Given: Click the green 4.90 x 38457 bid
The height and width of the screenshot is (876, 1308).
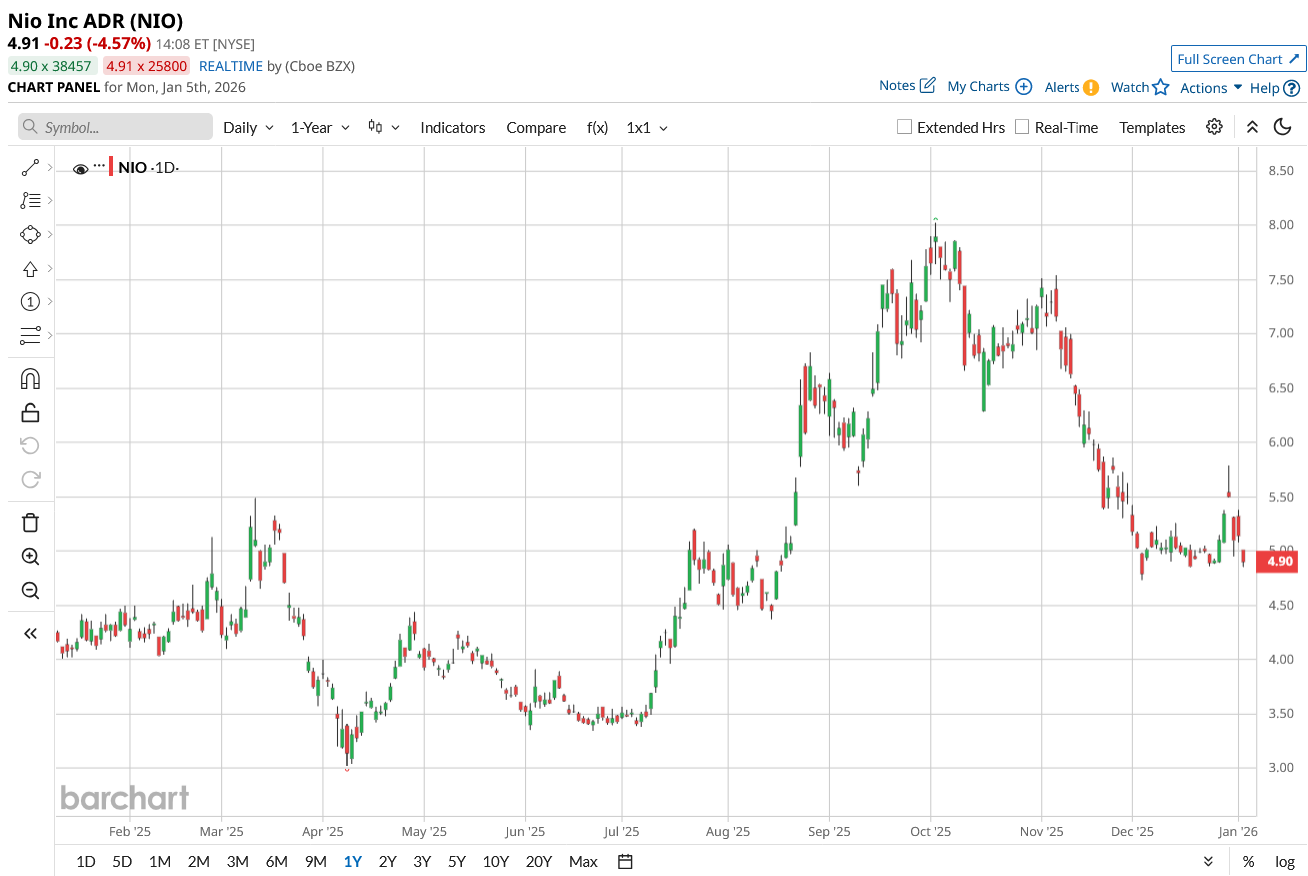Looking at the screenshot, I should [x=51, y=66].
